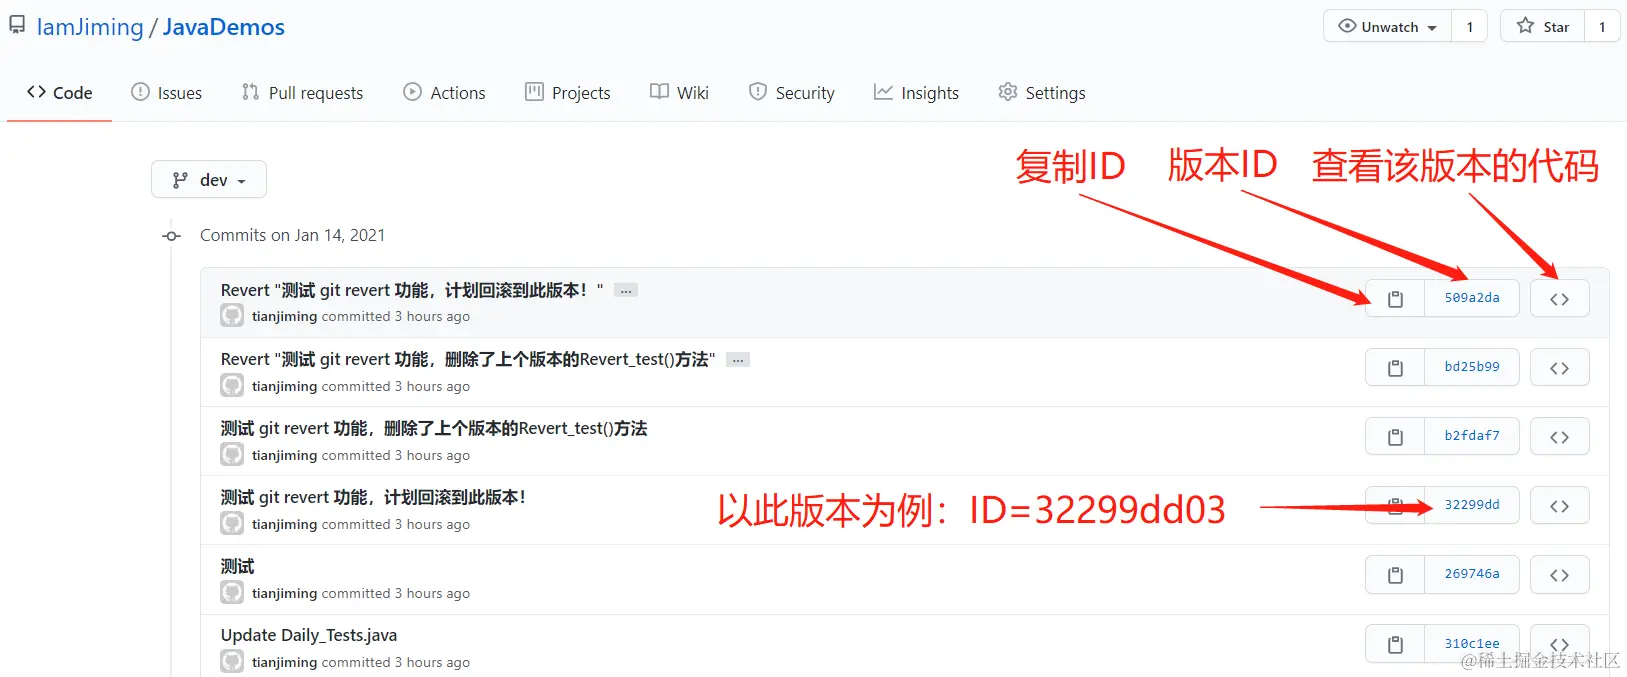Switch to the Code tab
The image size is (1627, 677).
point(60,92)
